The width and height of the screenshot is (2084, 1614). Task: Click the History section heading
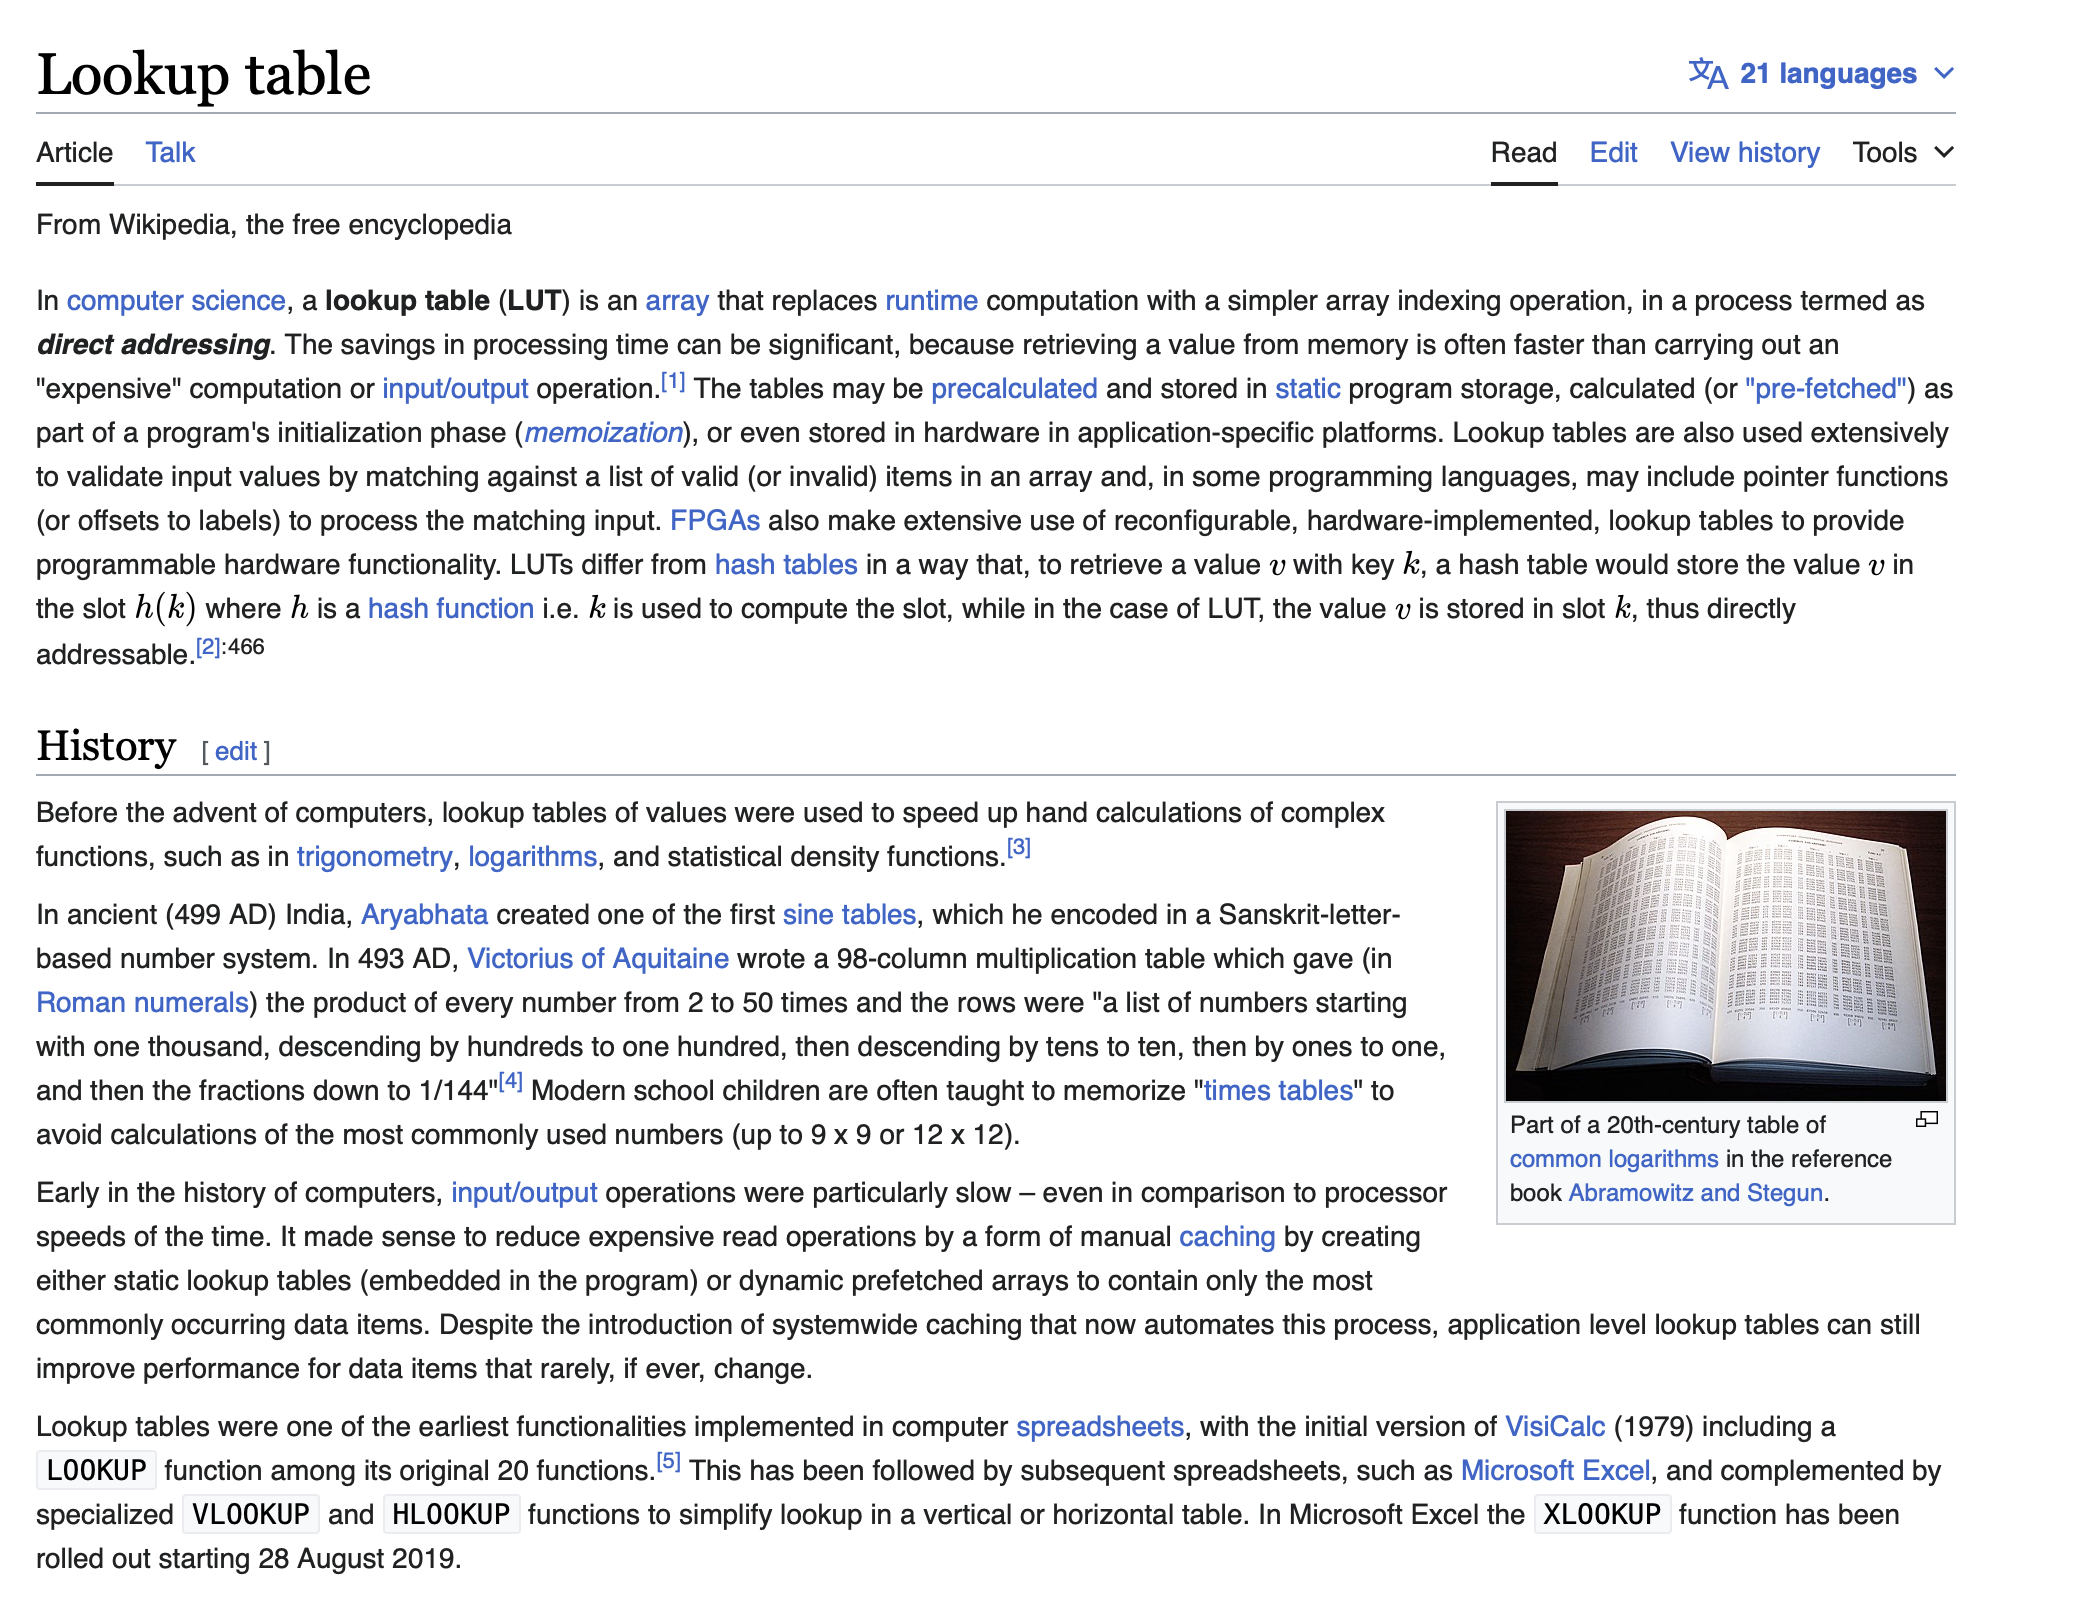point(106,746)
